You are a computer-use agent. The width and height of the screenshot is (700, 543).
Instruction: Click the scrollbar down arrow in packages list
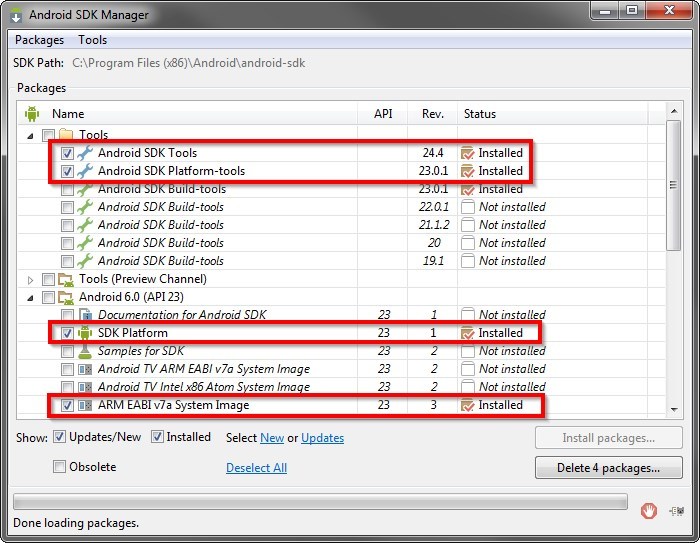674,409
